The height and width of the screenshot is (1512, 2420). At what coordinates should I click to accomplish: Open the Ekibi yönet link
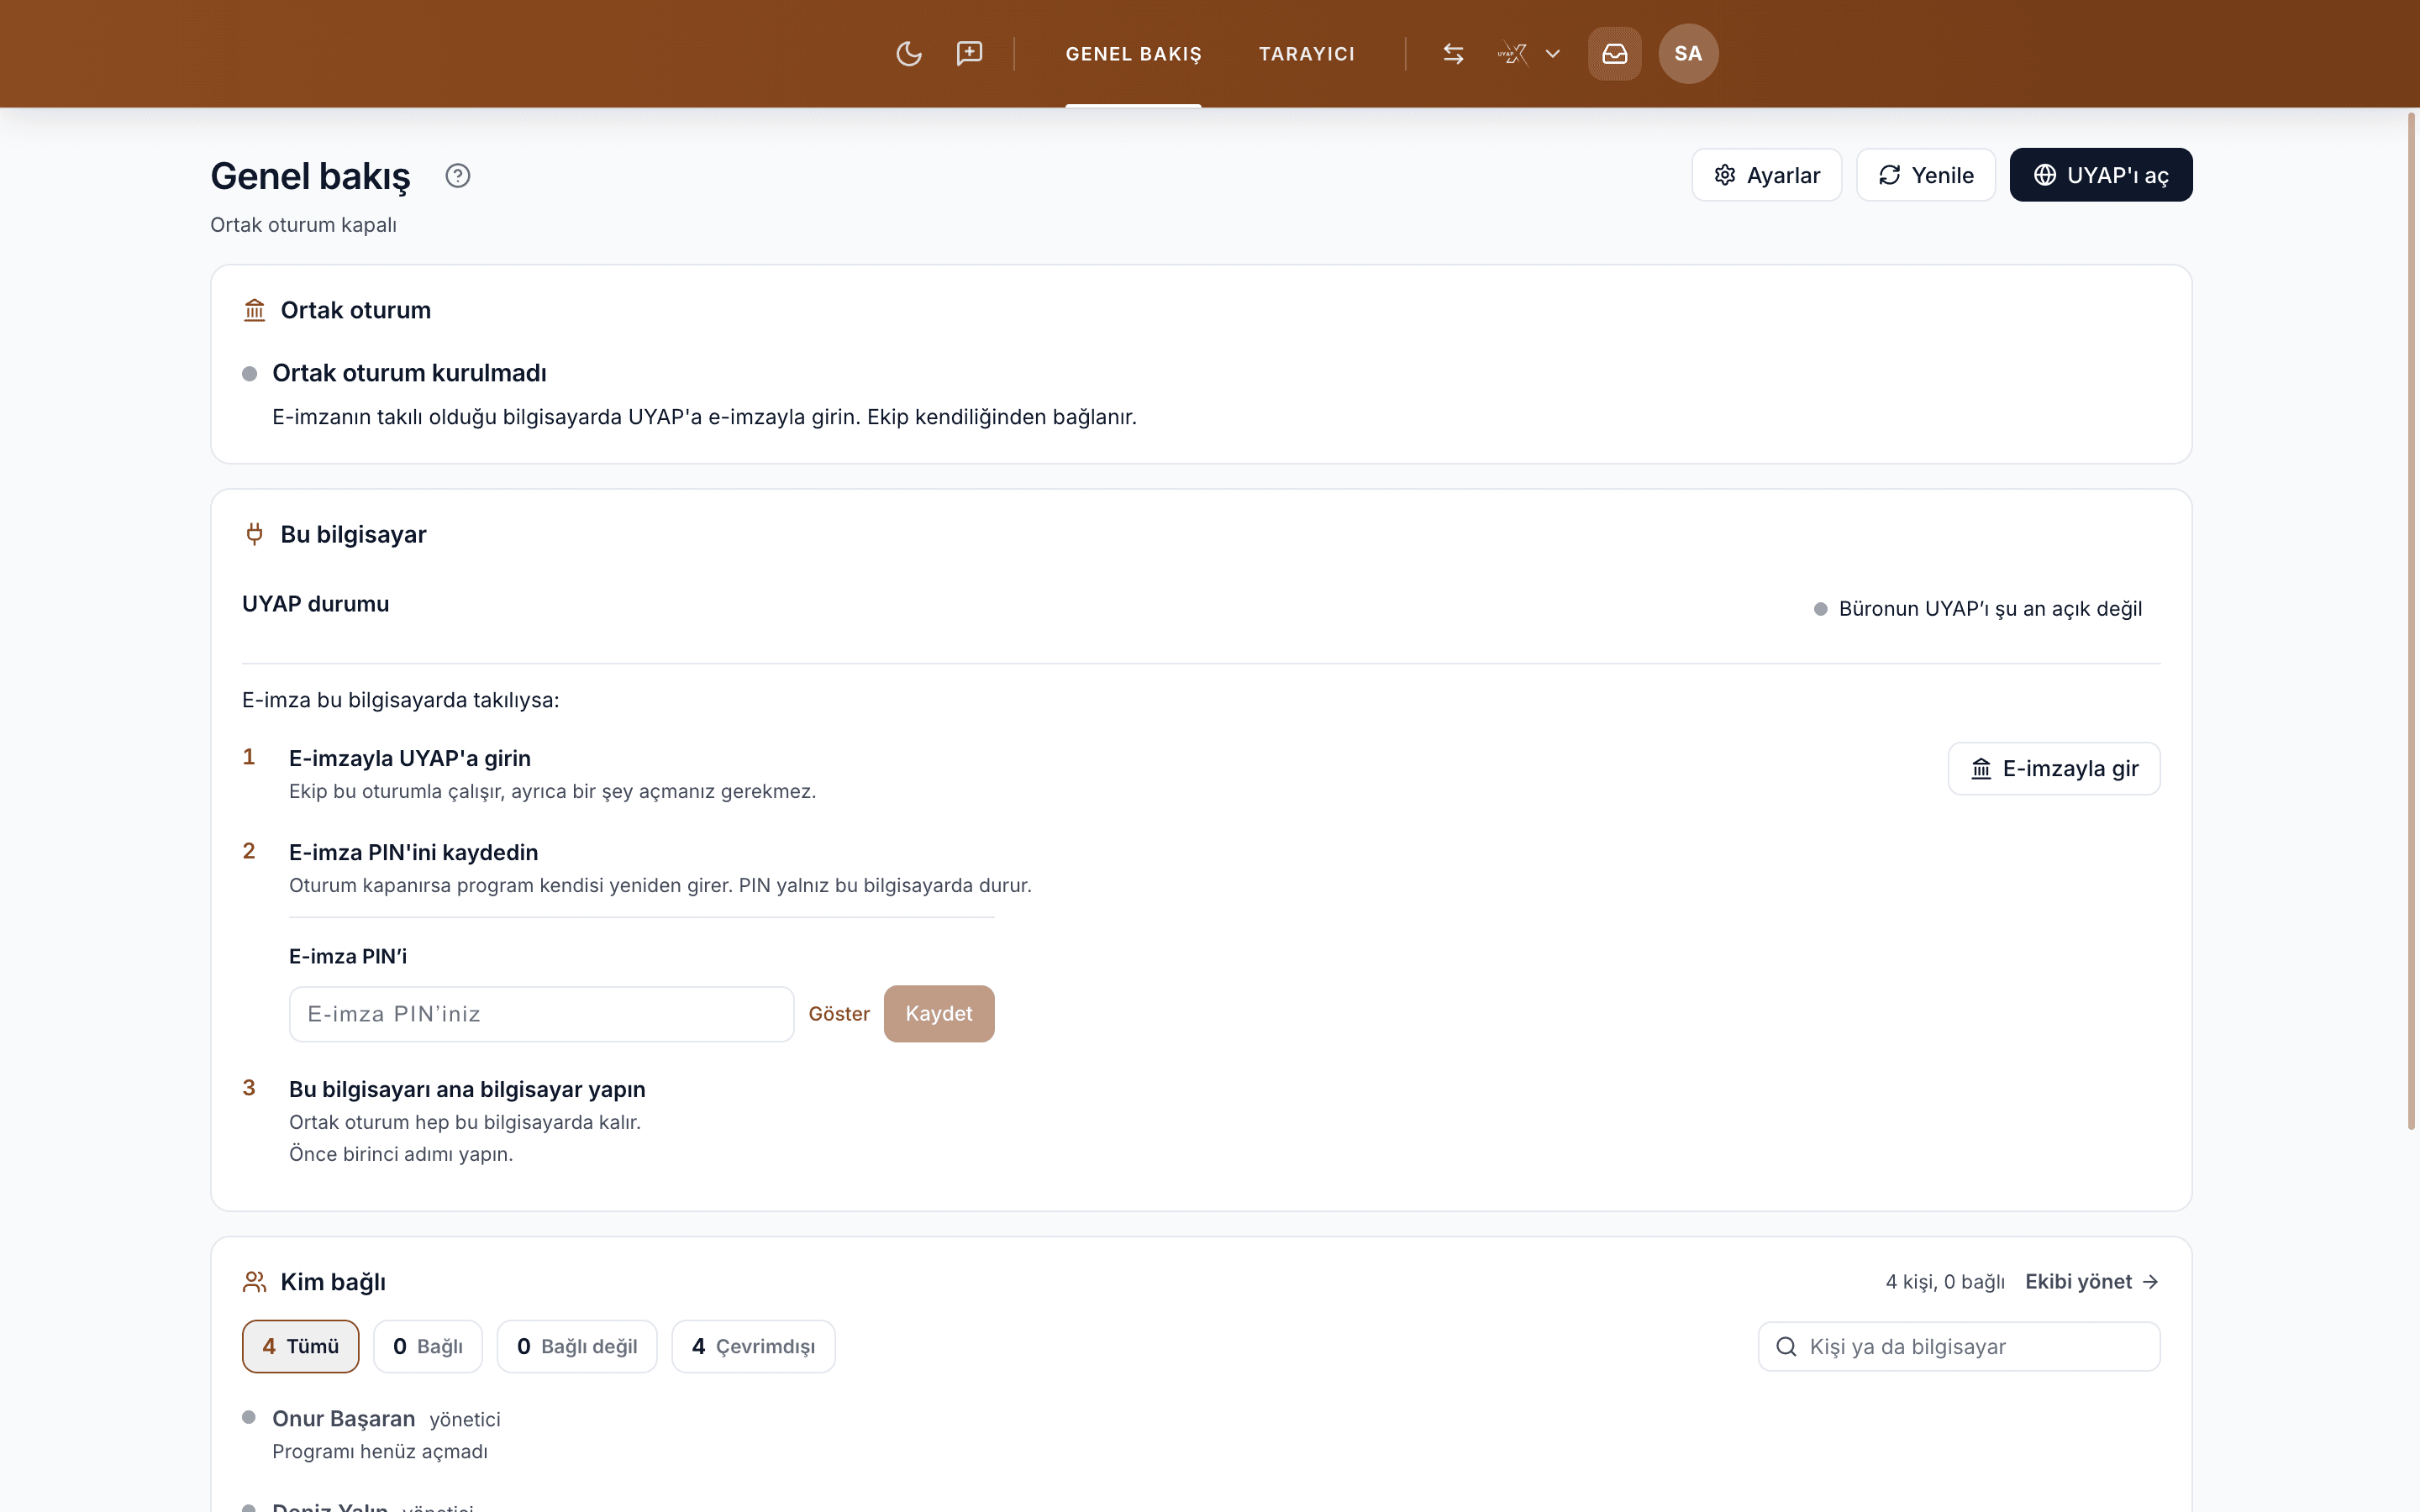tap(2091, 1281)
